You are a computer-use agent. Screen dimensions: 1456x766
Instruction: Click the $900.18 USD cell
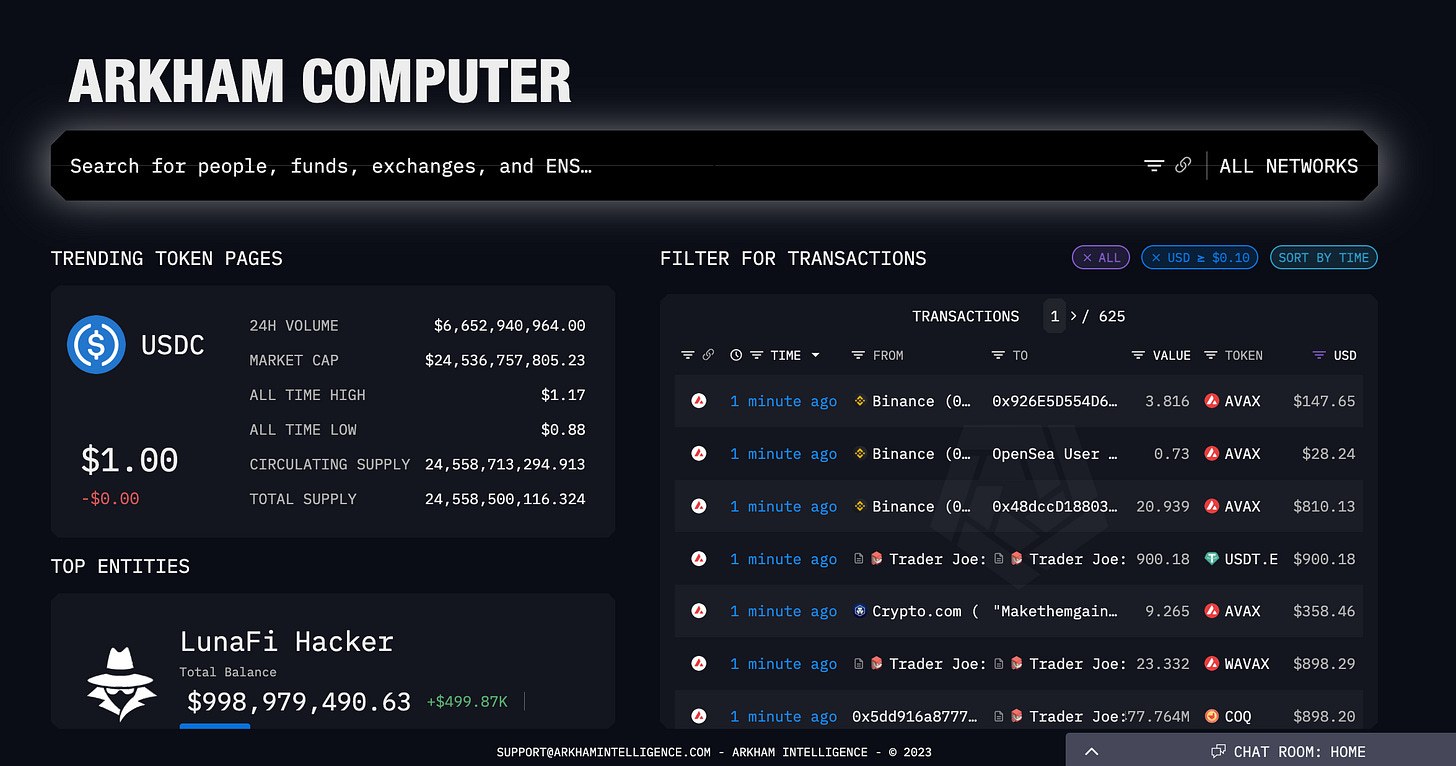point(1324,558)
